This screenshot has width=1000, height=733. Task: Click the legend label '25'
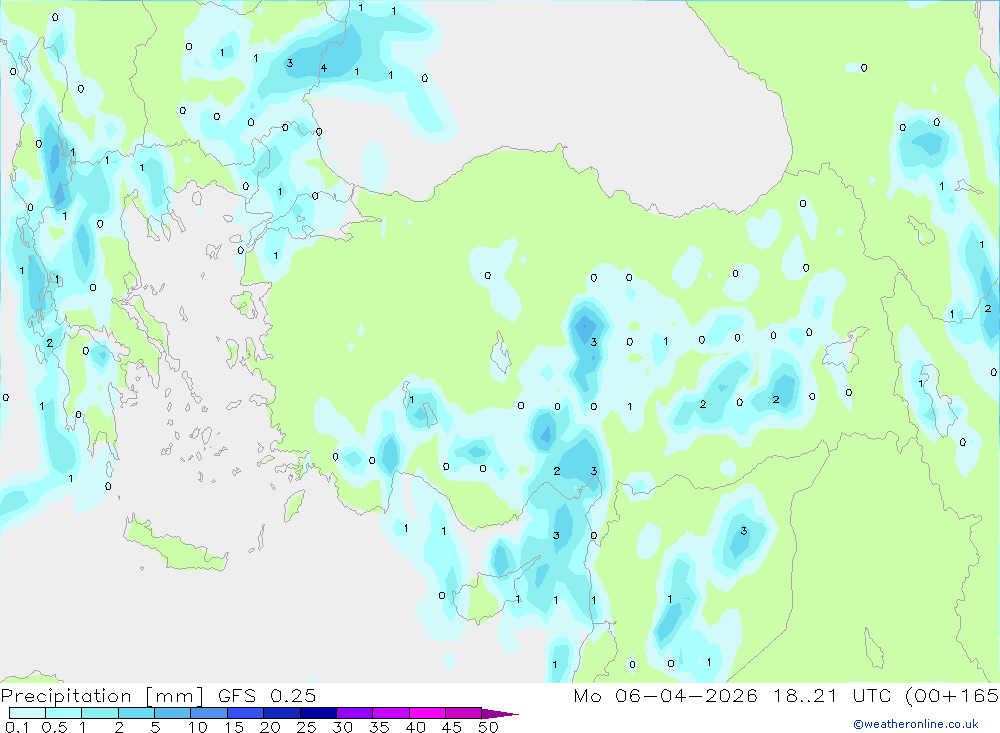click(307, 727)
